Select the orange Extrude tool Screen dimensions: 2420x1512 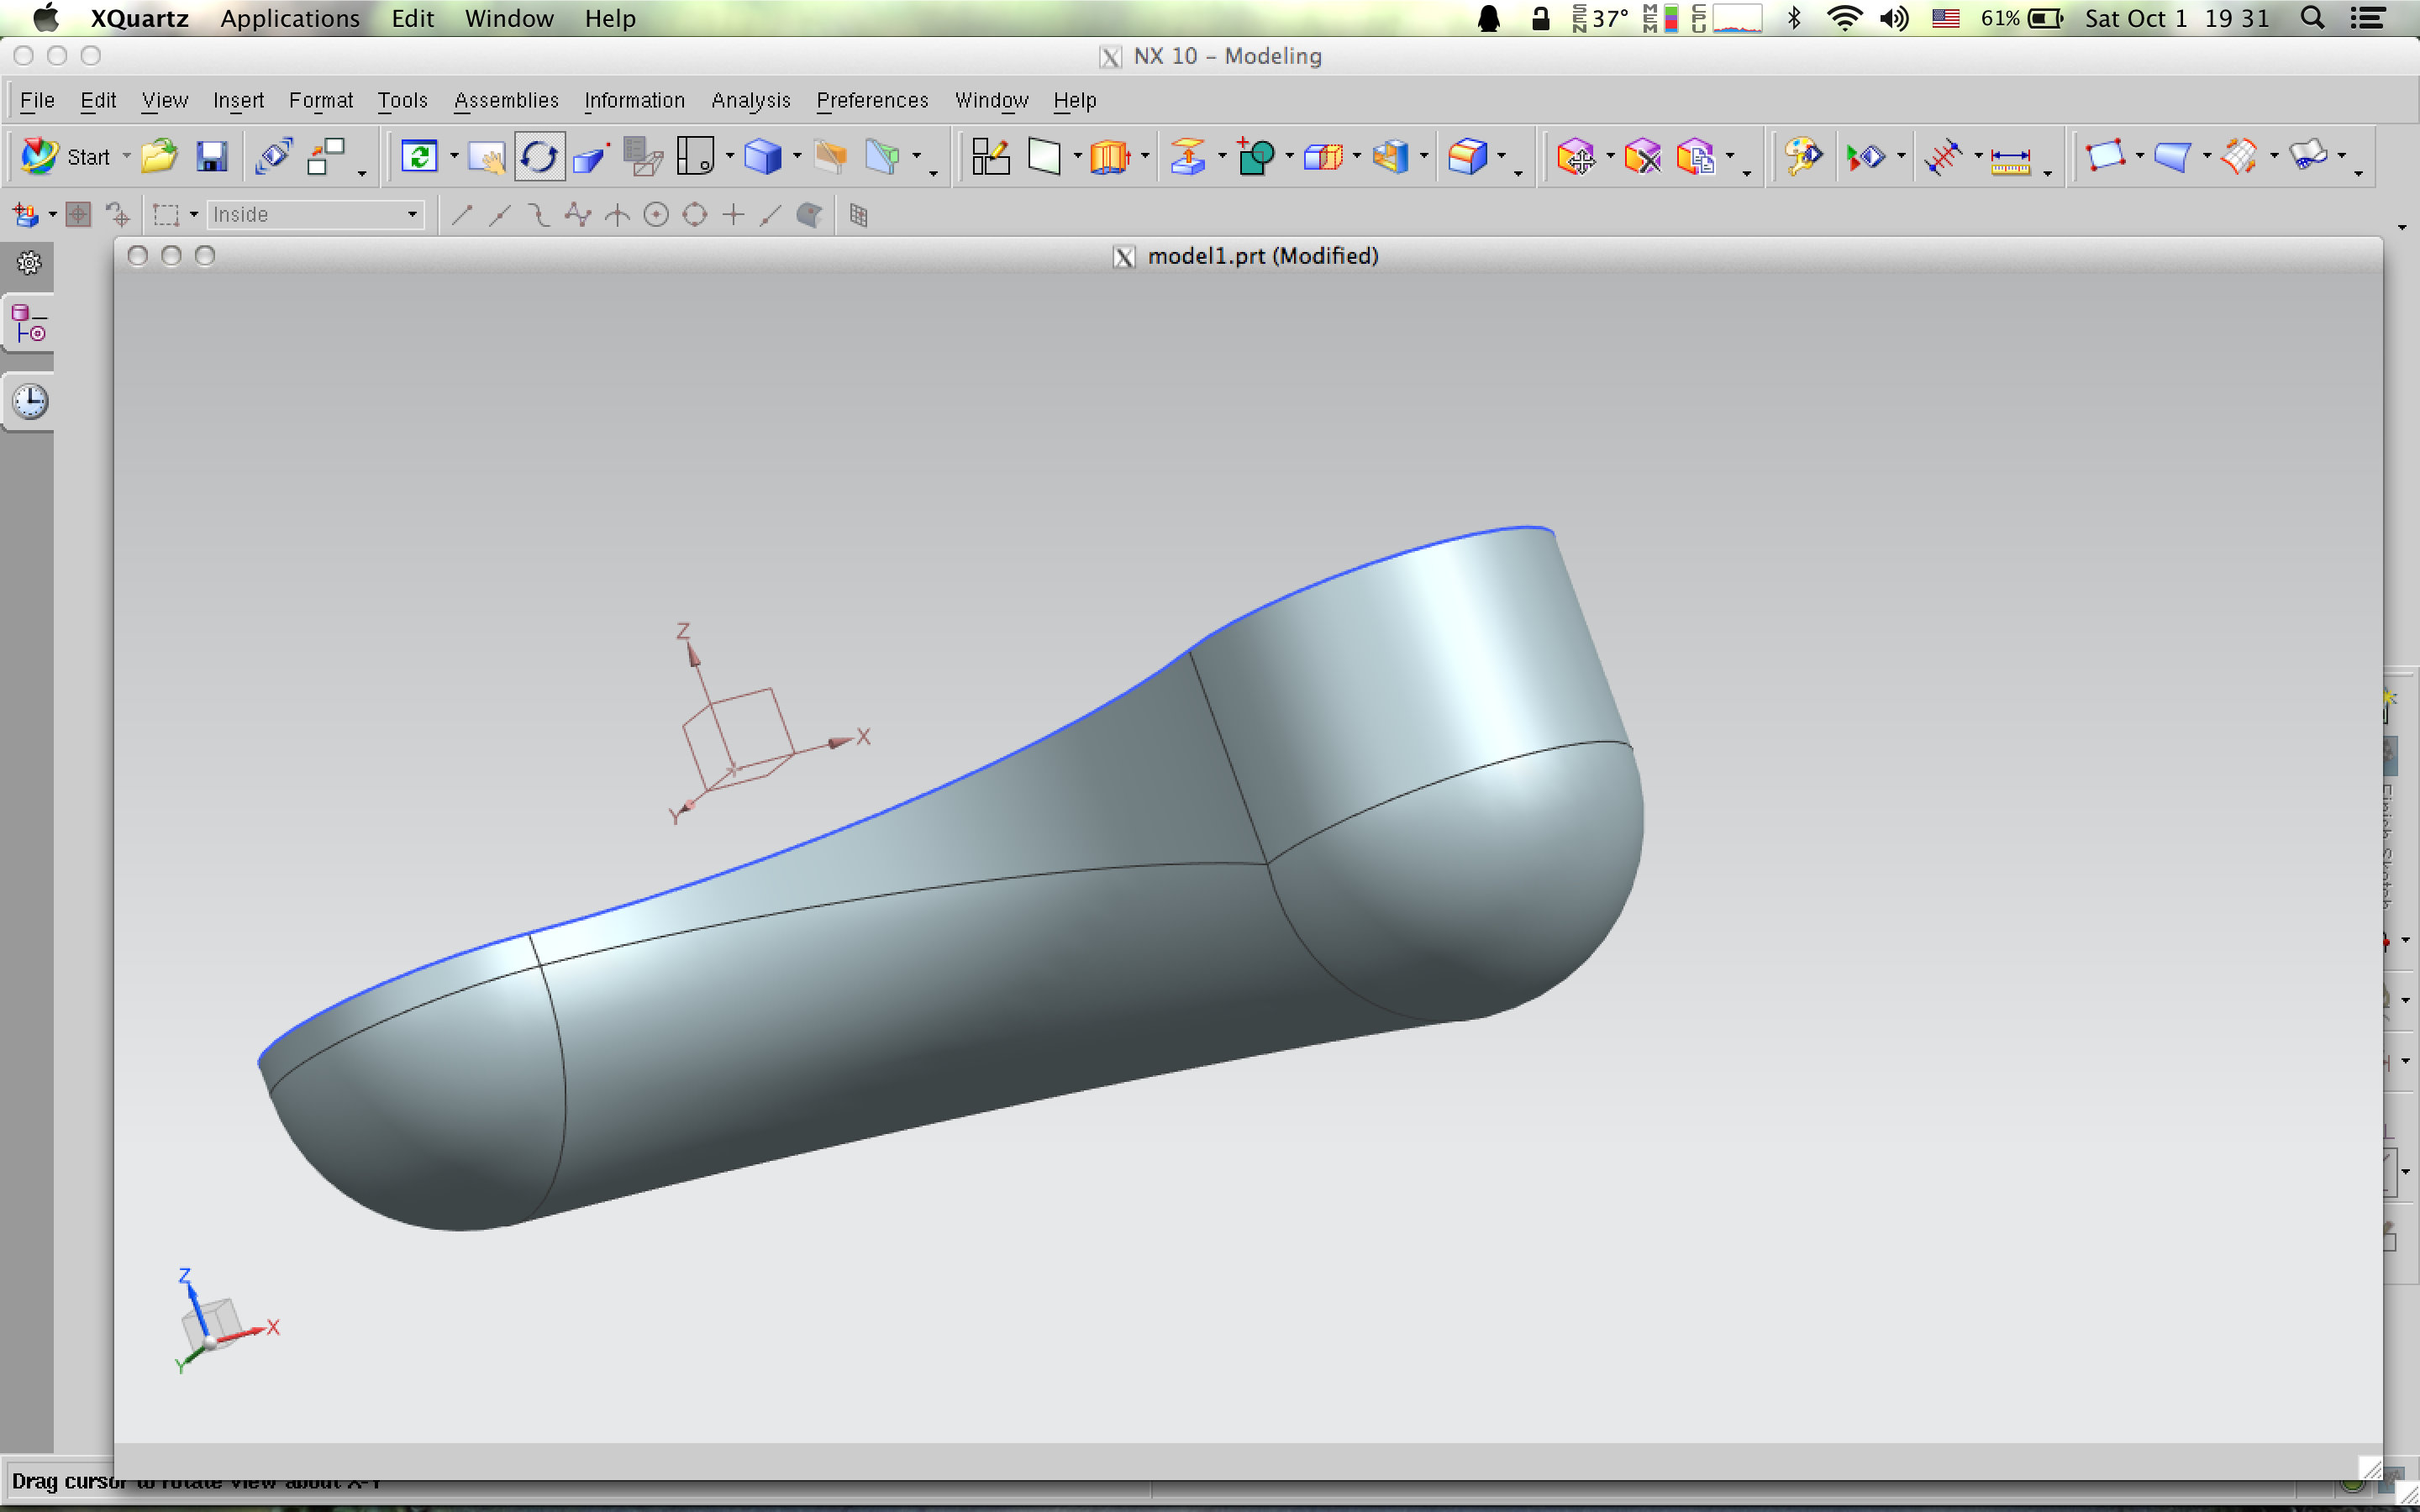pyautogui.click(x=1110, y=157)
